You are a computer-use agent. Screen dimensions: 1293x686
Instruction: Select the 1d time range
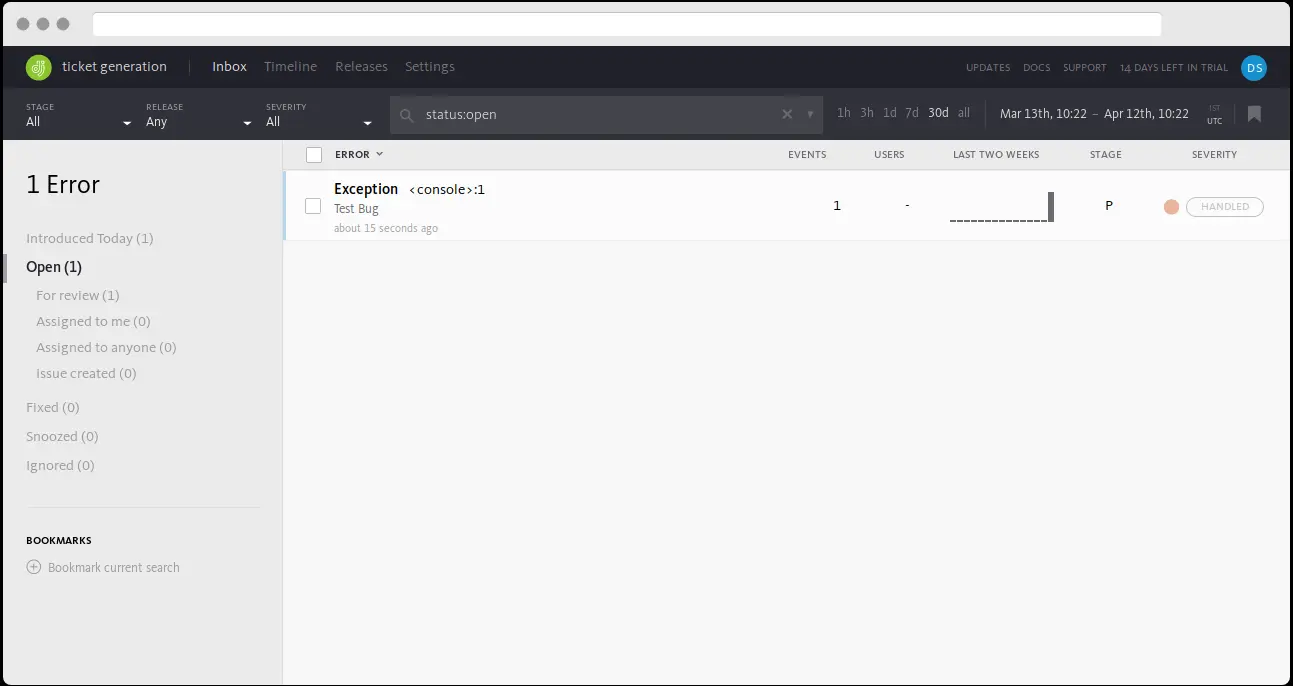889,113
